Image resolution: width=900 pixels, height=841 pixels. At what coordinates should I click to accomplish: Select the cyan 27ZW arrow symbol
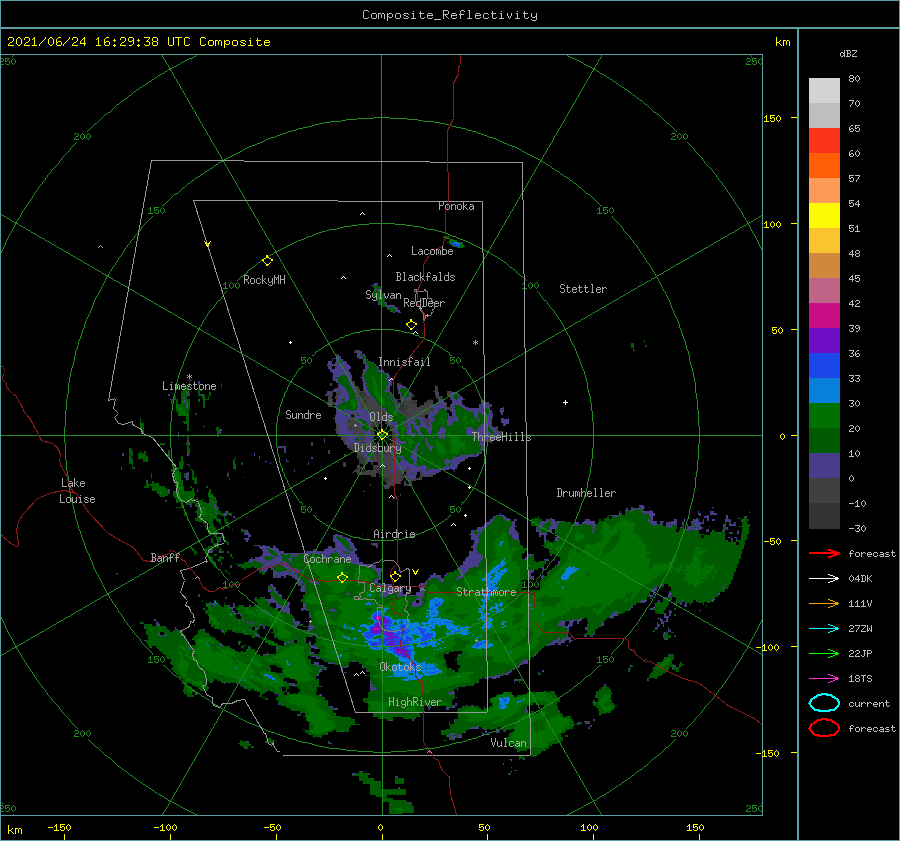(824, 629)
